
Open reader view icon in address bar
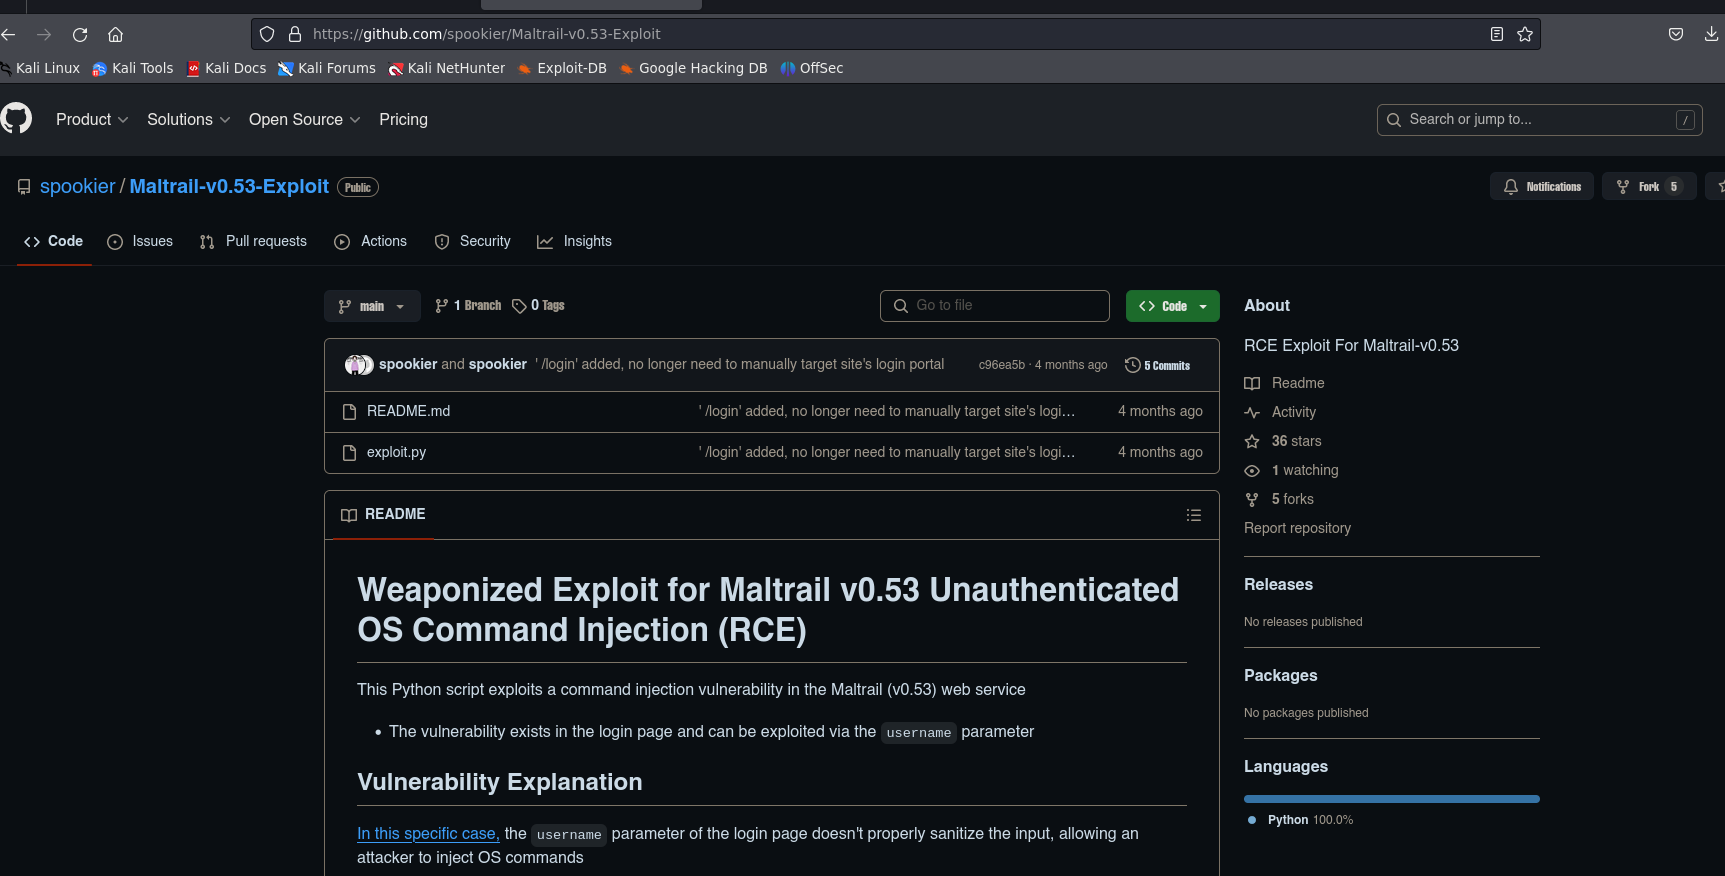pos(1496,34)
